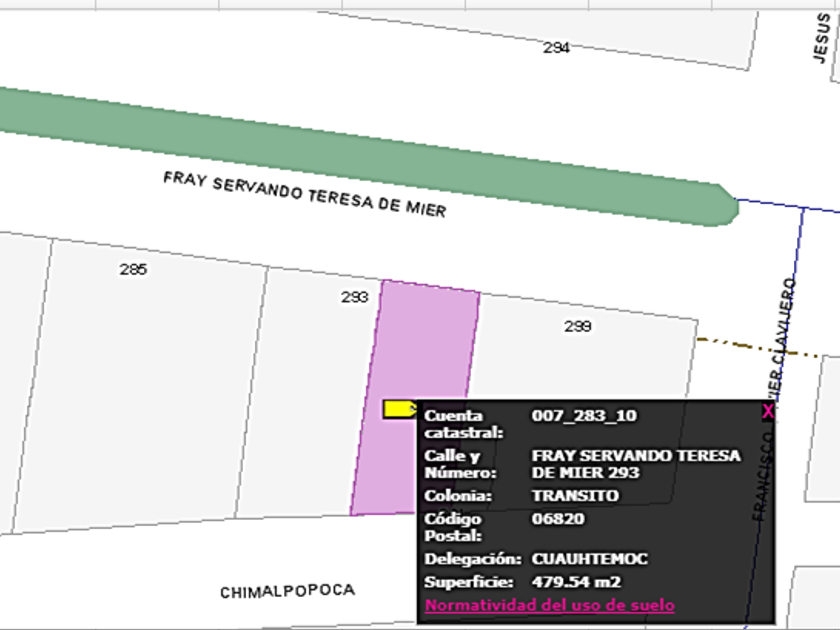Image resolution: width=840 pixels, height=630 pixels.
Task: Click cuenta catastral value 007_283_10
Action: point(584,416)
